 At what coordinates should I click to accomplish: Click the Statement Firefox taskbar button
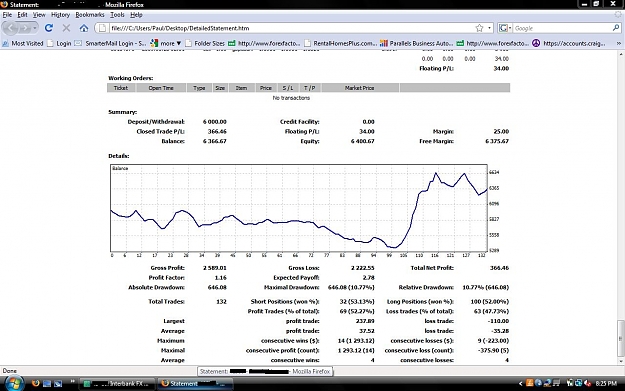pyautogui.click(x=195, y=383)
